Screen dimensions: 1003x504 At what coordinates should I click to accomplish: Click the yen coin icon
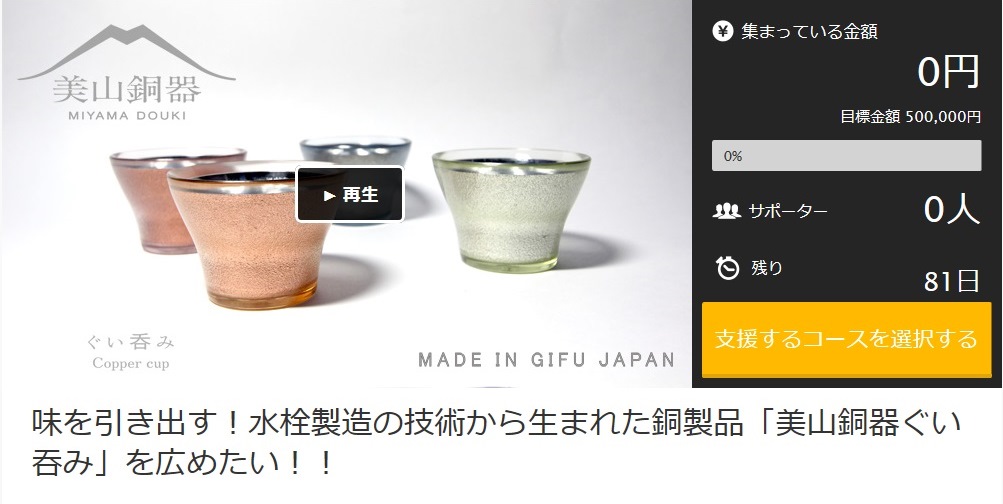(x=722, y=31)
